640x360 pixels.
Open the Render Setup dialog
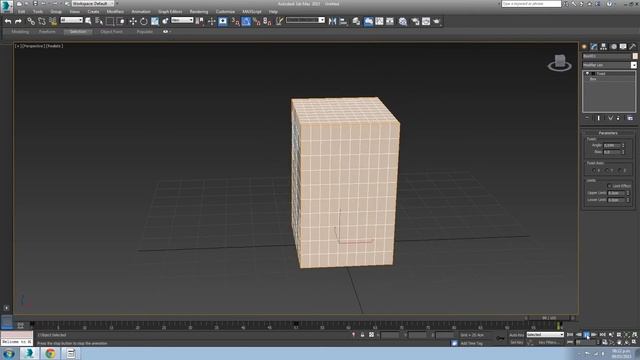point(415,21)
